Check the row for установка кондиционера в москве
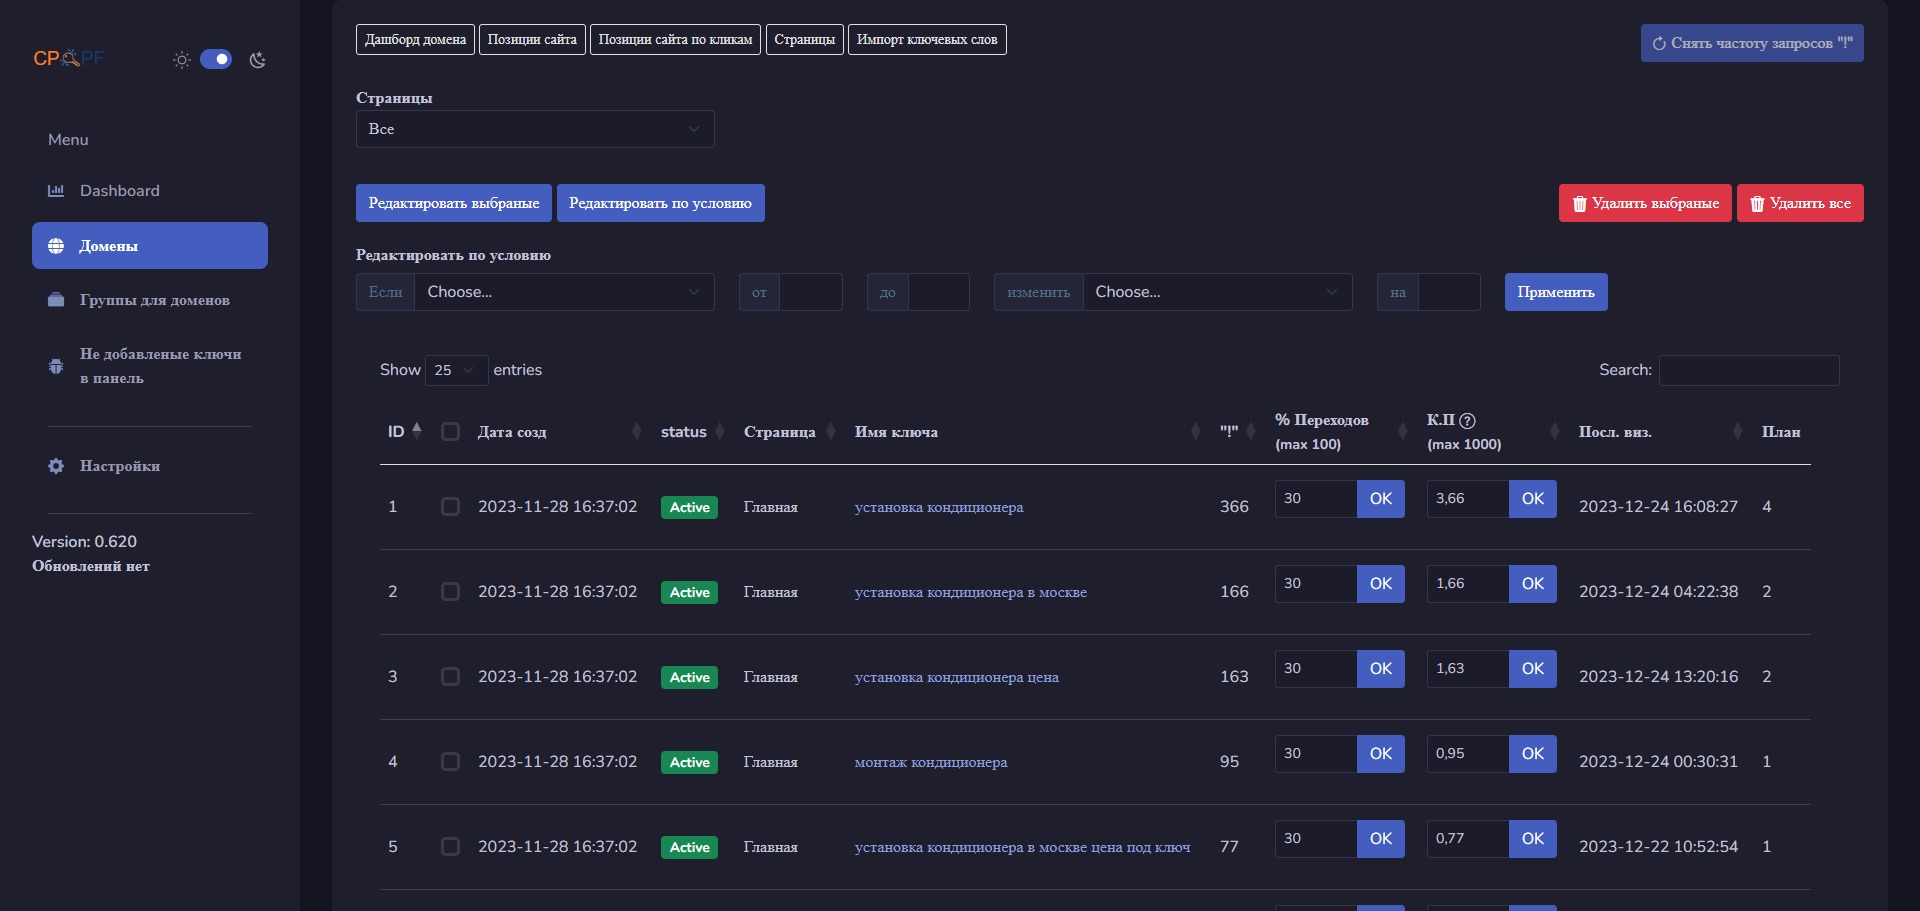 click(x=451, y=592)
